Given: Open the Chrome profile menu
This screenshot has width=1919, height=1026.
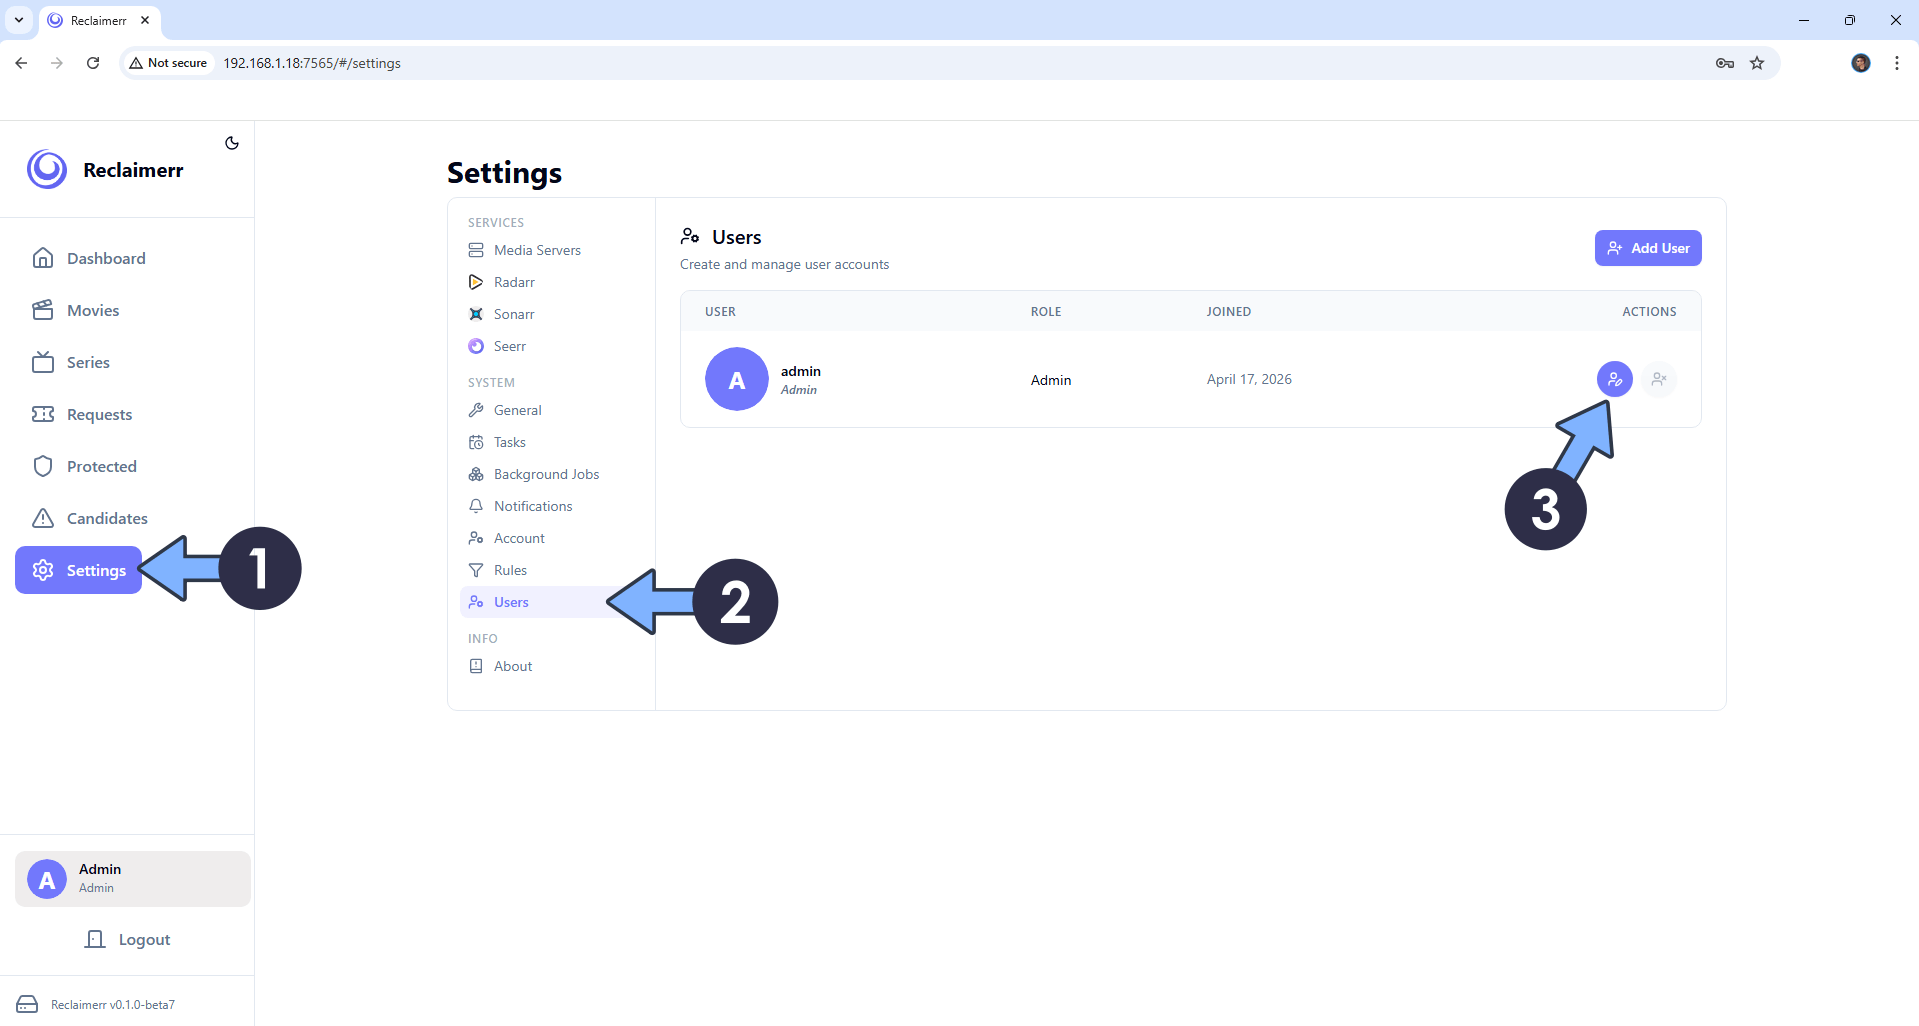Looking at the screenshot, I should [1860, 63].
